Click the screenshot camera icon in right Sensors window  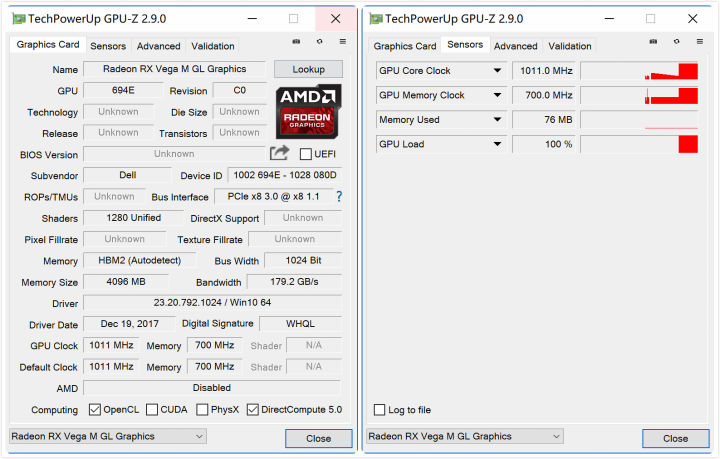(x=653, y=42)
